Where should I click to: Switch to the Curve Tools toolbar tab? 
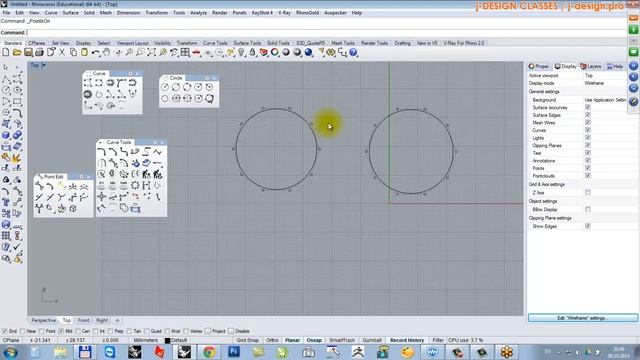pos(215,43)
